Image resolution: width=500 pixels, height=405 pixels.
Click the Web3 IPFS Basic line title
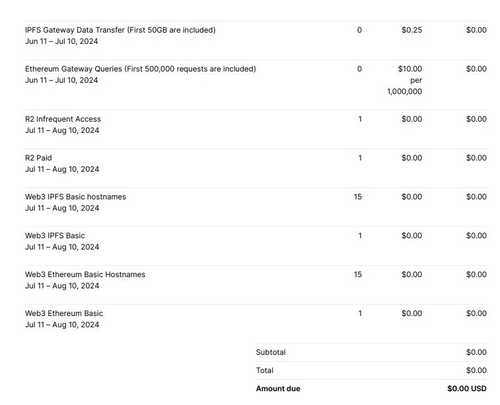click(55, 236)
